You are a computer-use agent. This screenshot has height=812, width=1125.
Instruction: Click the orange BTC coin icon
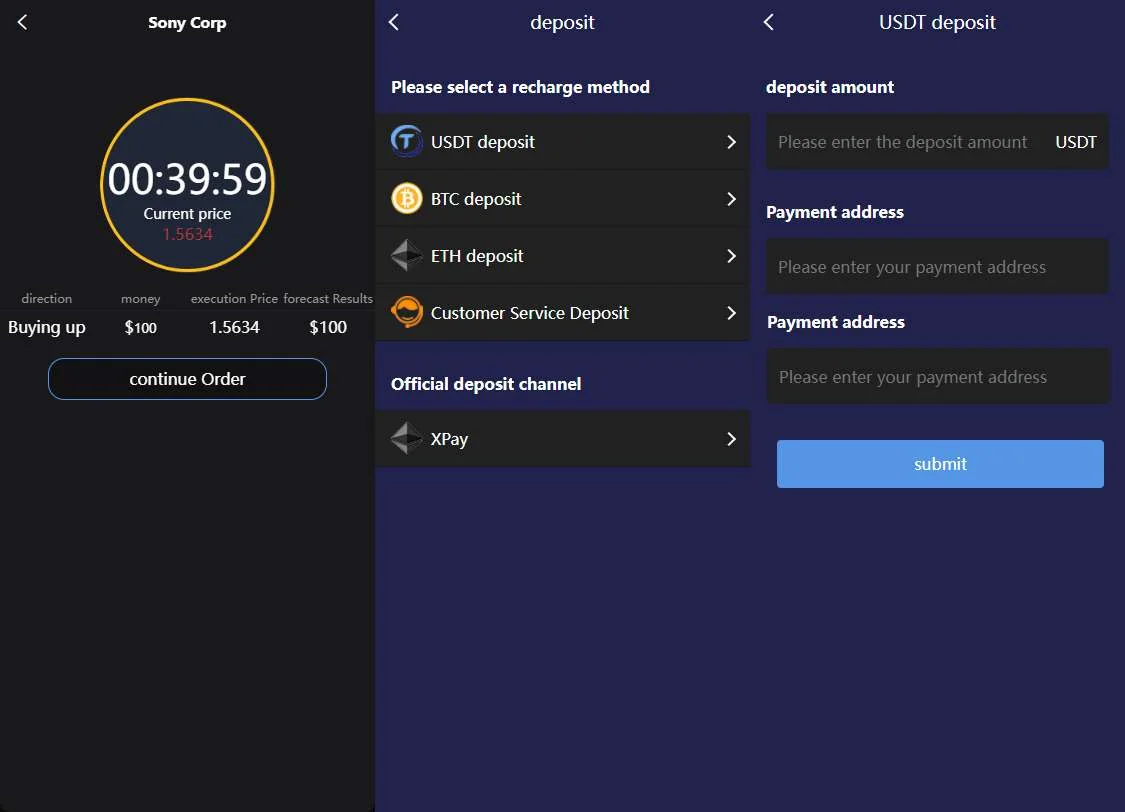[x=407, y=199]
